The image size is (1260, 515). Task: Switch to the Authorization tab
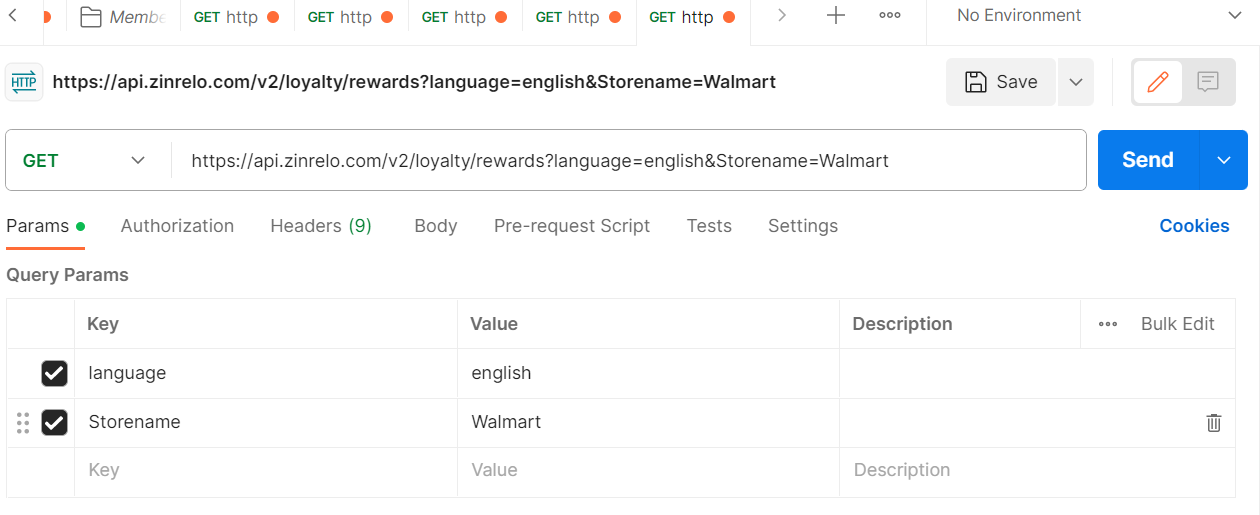(x=177, y=226)
